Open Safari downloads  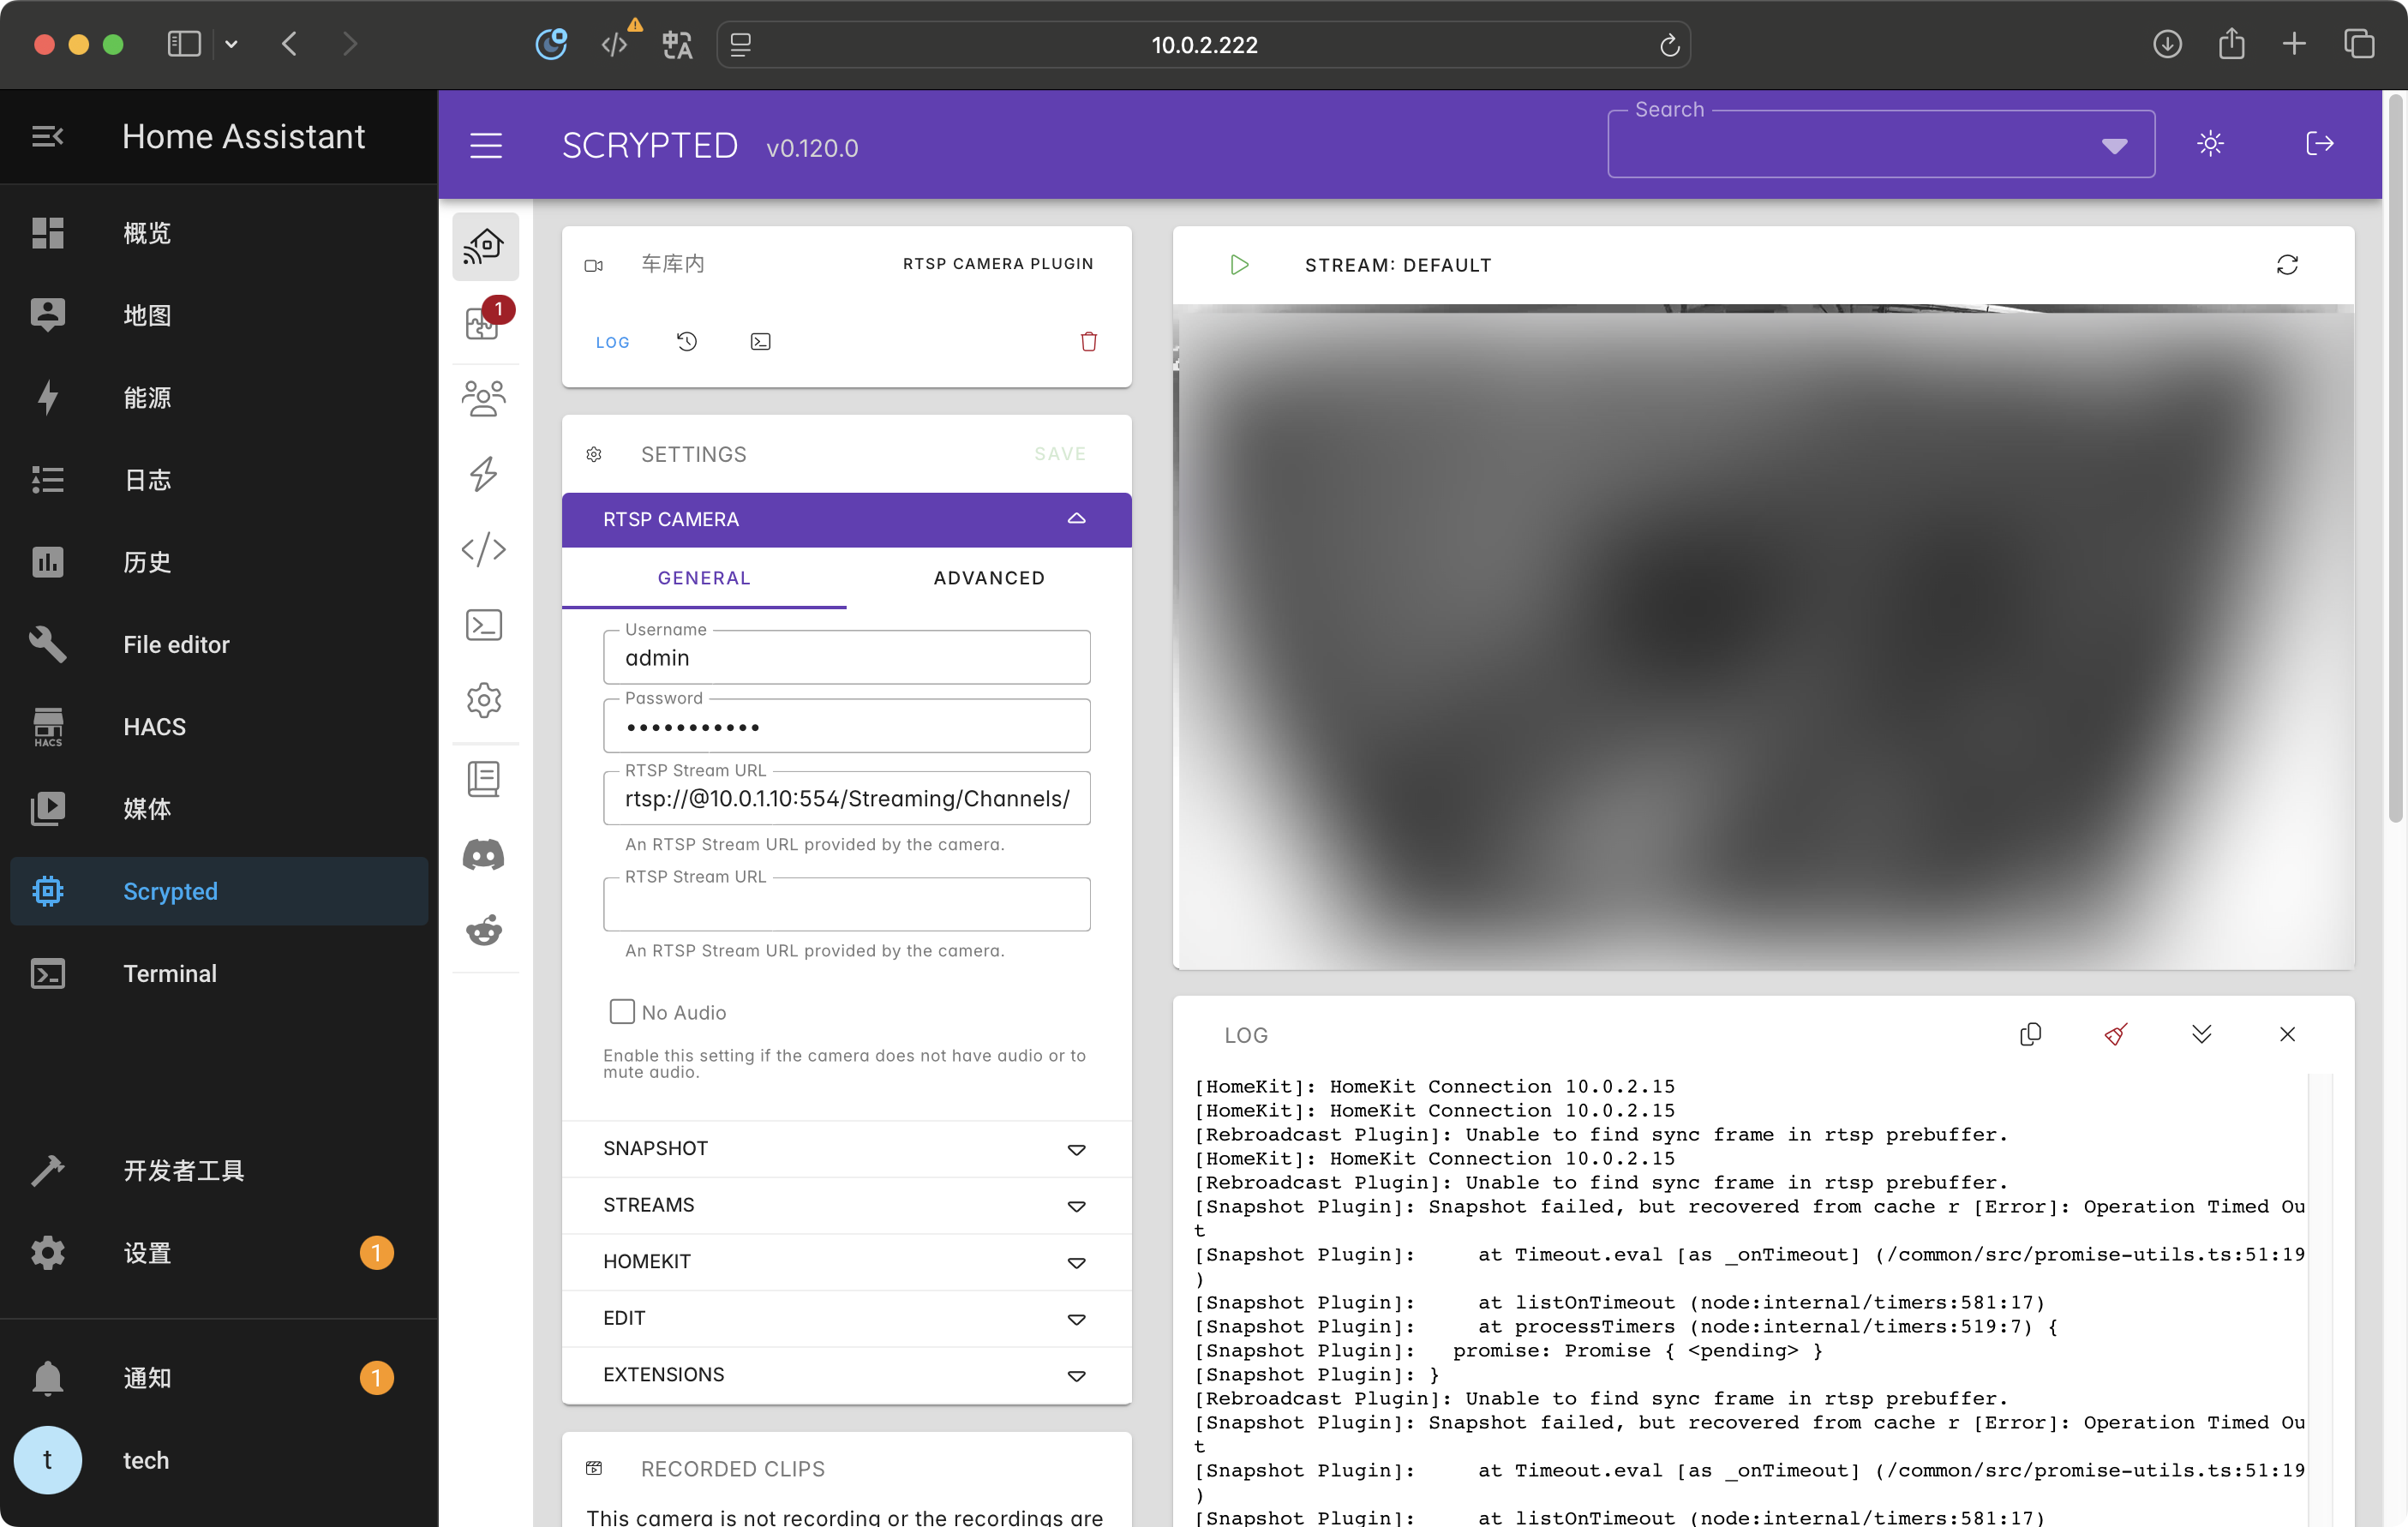2167,44
